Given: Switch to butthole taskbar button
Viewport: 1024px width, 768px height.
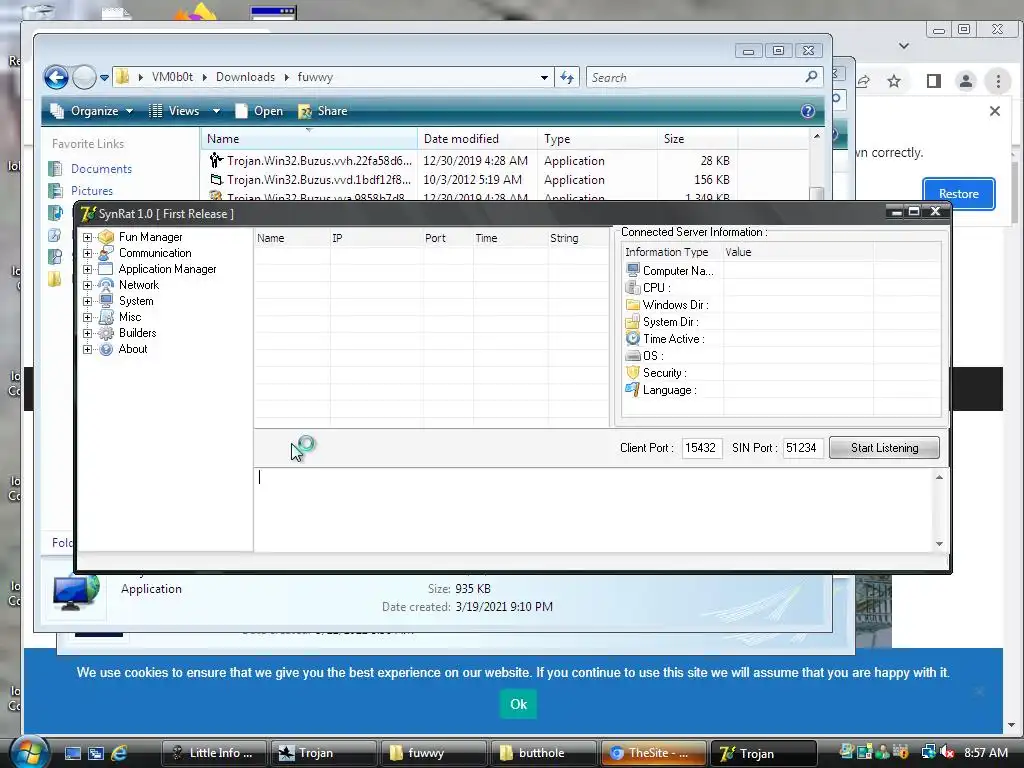Looking at the screenshot, I should click(543, 753).
